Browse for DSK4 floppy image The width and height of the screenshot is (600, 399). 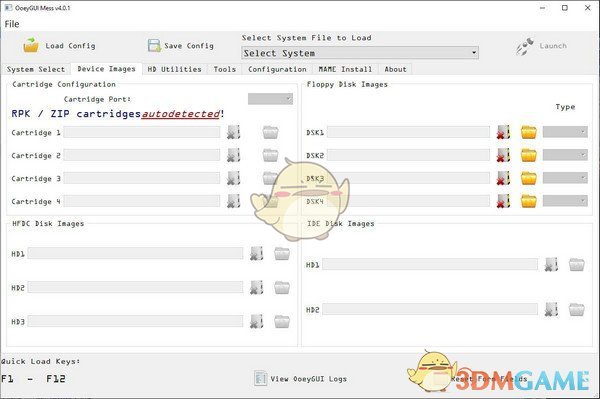coord(528,201)
